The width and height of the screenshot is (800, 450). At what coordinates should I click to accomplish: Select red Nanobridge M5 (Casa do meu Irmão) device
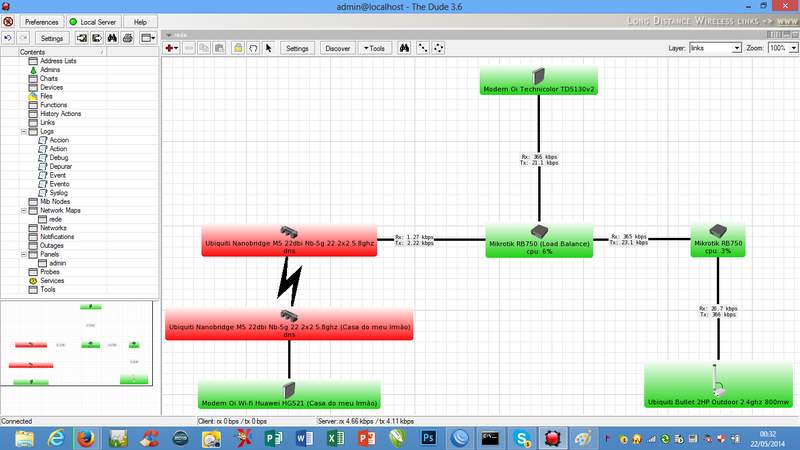[289, 324]
